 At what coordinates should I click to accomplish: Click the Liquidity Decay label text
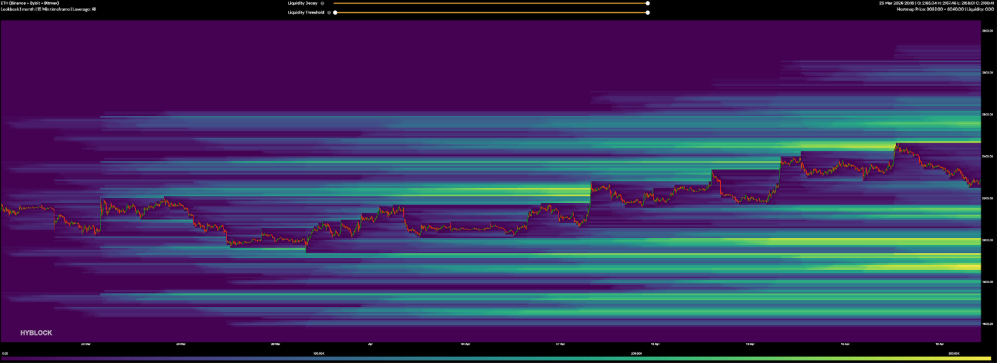(303, 3)
